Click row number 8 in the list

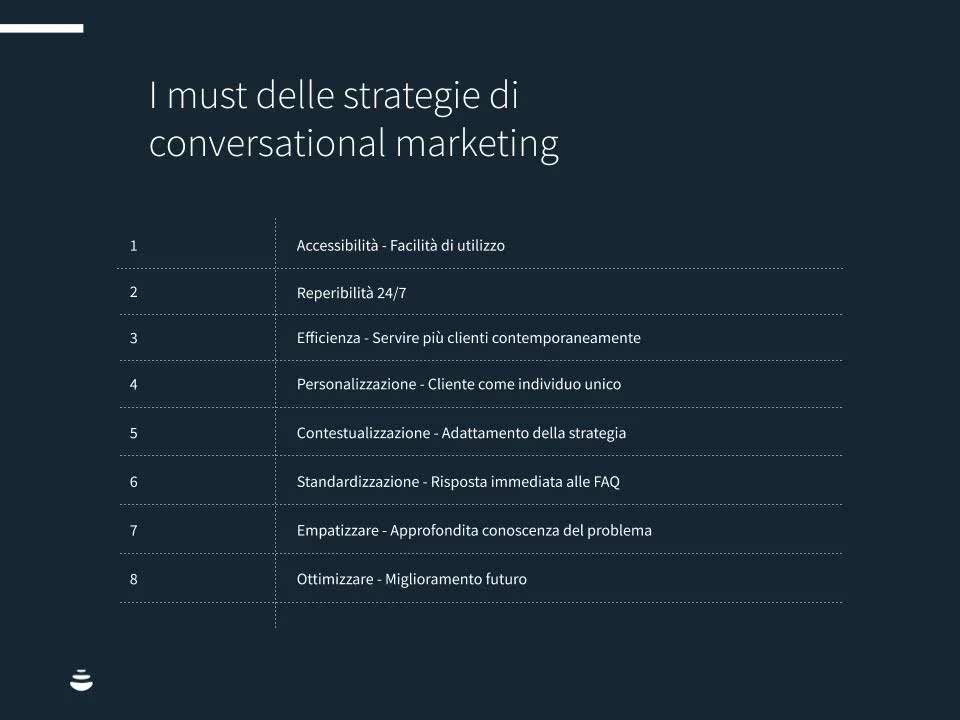point(133,579)
